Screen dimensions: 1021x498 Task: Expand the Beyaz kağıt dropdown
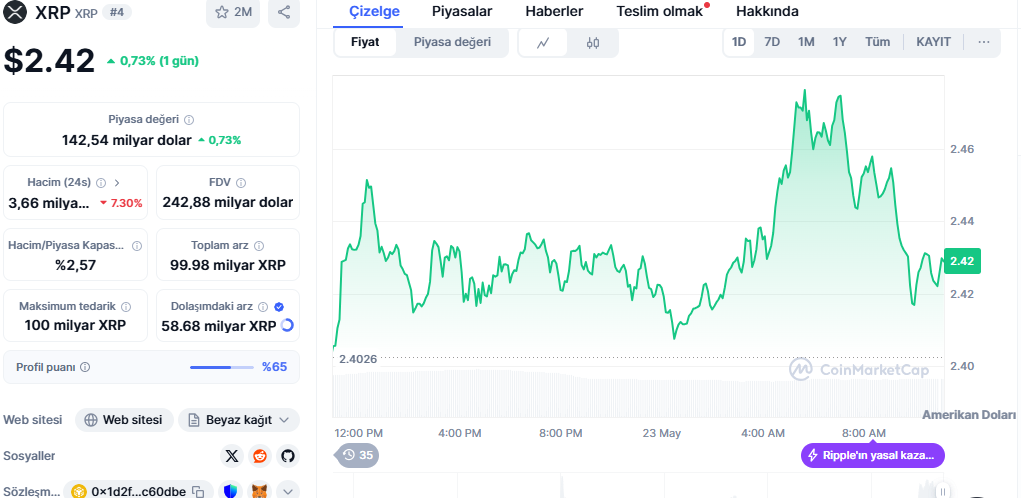pos(239,420)
